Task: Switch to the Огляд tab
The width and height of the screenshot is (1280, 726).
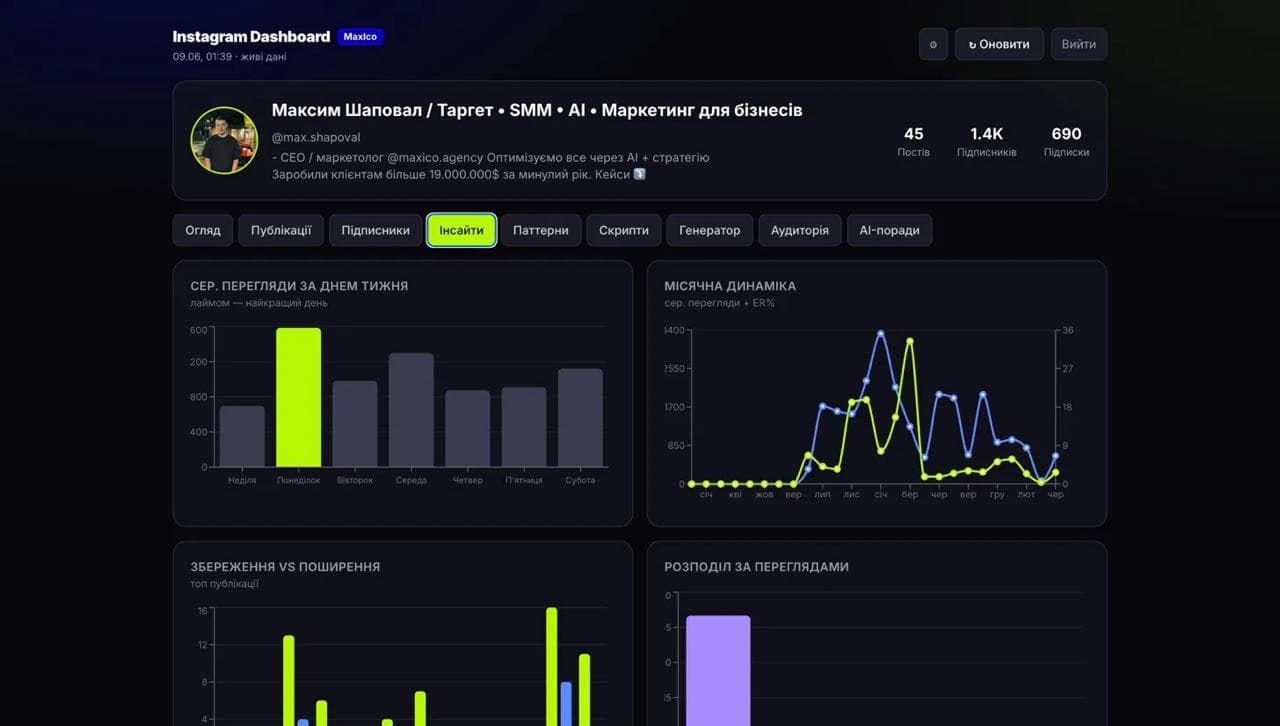Action: coord(203,230)
